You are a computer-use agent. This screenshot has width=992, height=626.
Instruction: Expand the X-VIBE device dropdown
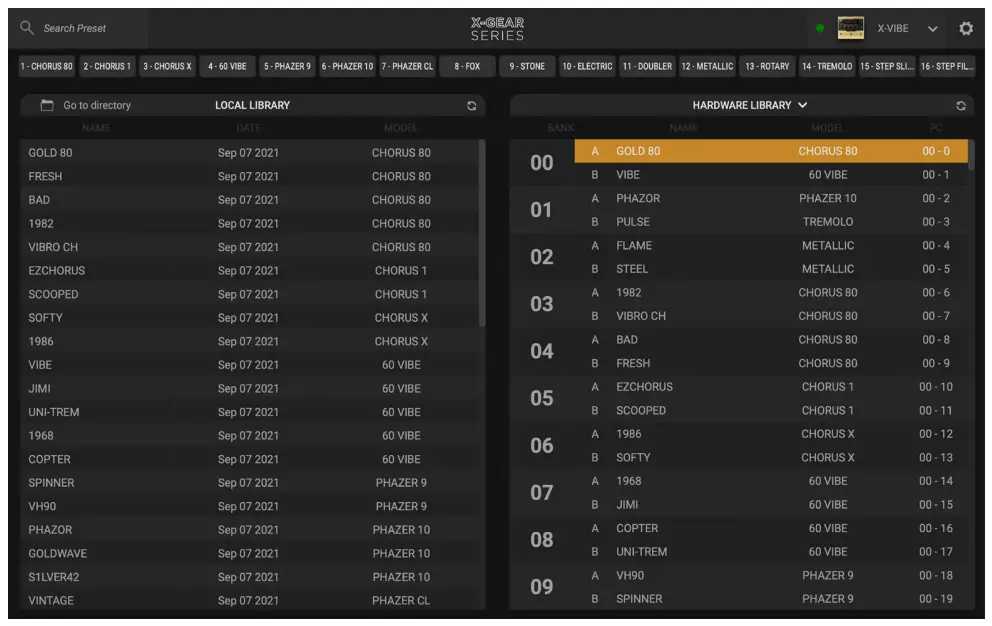tap(932, 28)
